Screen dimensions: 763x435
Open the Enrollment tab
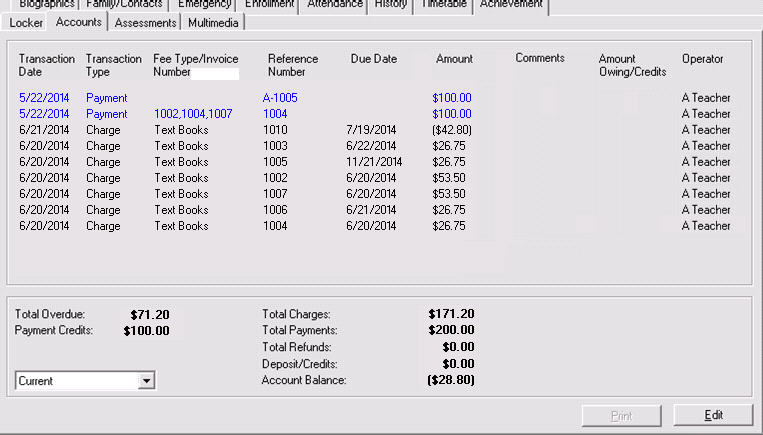pyautogui.click(x=270, y=4)
